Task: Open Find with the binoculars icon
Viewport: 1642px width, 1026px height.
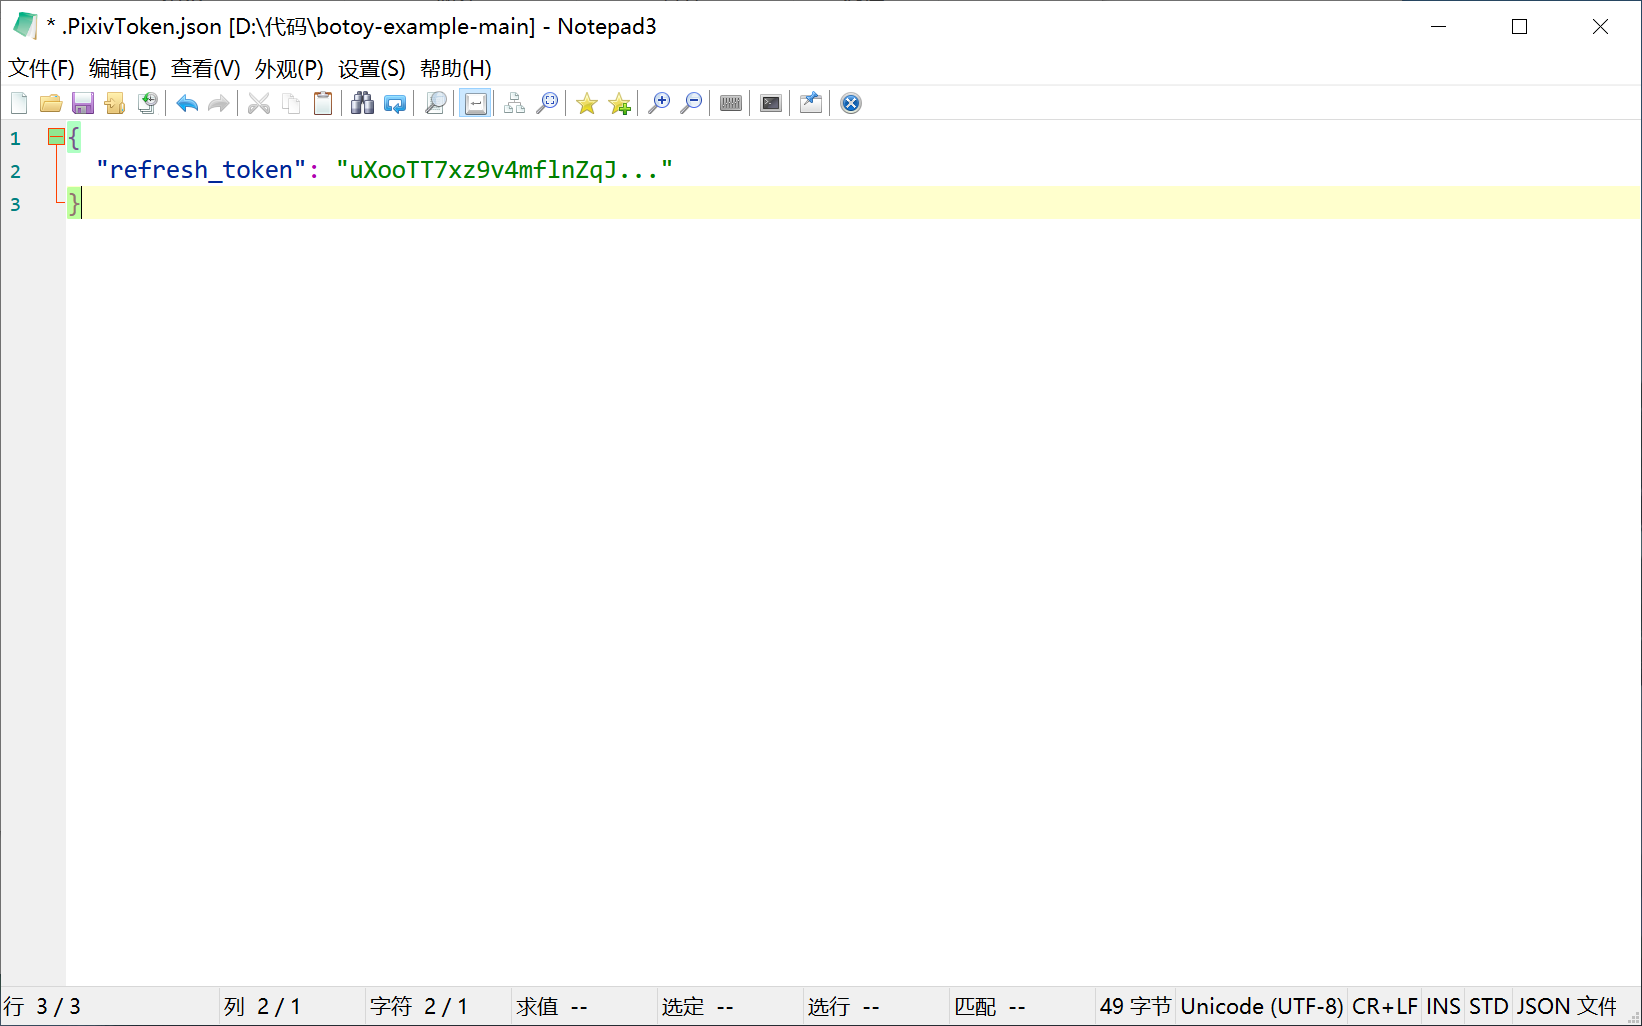Action: (363, 103)
